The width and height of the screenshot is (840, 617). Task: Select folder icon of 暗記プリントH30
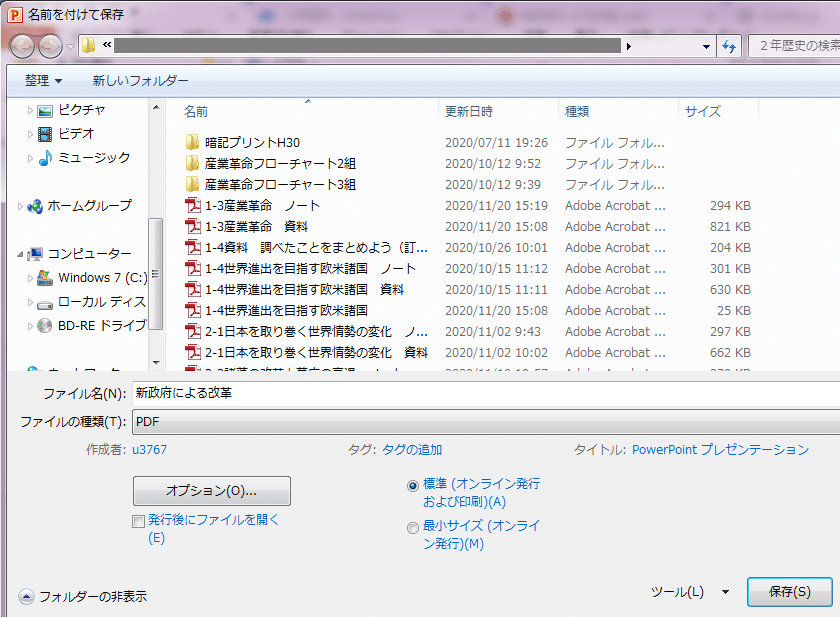coord(192,142)
